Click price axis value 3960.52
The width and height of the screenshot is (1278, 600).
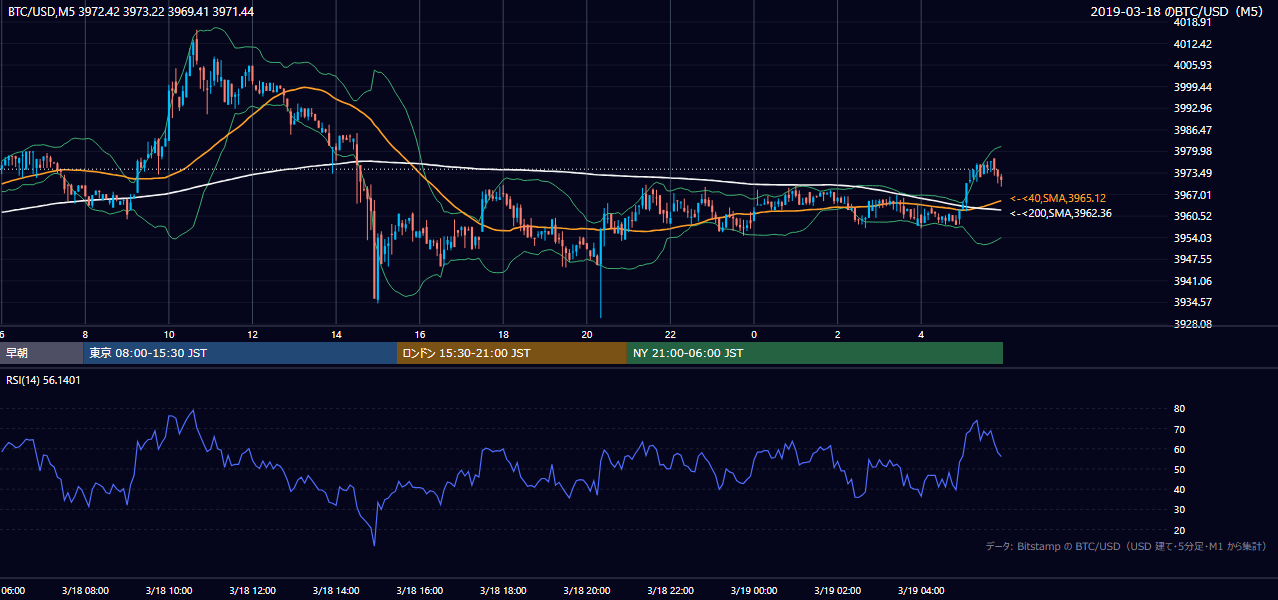[x=1193, y=216]
